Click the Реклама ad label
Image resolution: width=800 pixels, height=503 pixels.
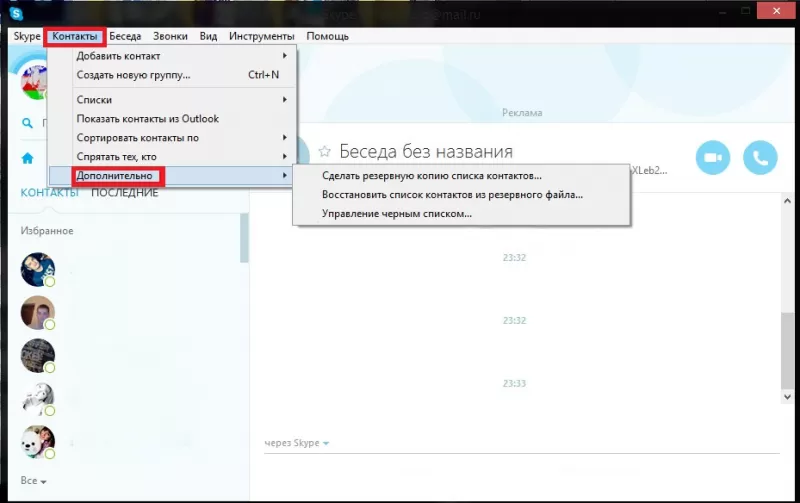(x=522, y=113)
